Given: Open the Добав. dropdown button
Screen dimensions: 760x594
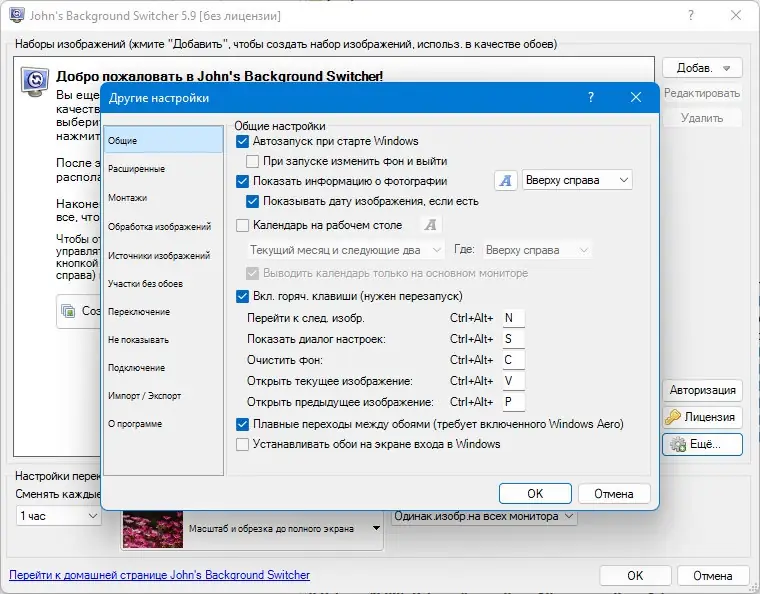Looking at the screenshot, I should pyautogui.click(x=702, y=68).
